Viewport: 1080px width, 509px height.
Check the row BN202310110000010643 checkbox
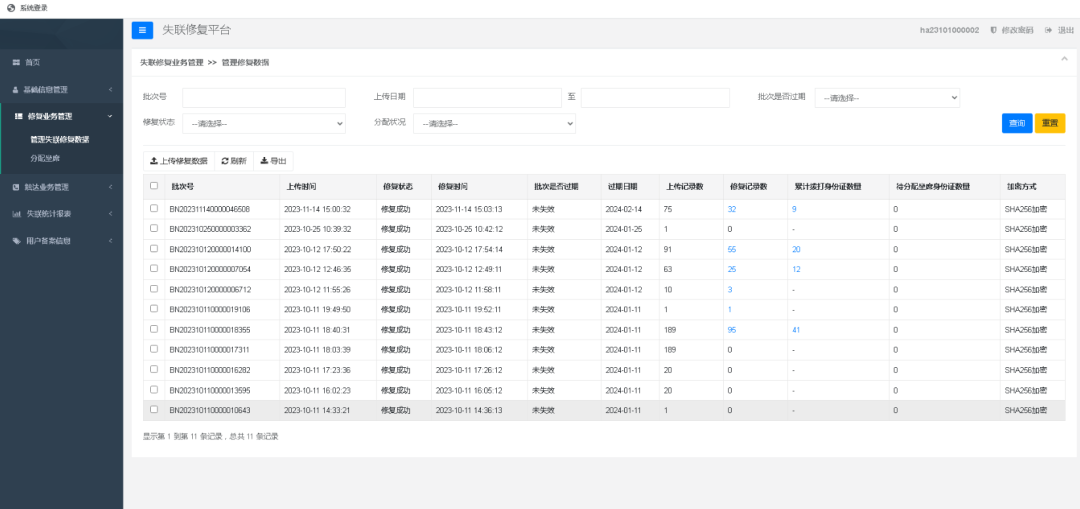(154, 409)
